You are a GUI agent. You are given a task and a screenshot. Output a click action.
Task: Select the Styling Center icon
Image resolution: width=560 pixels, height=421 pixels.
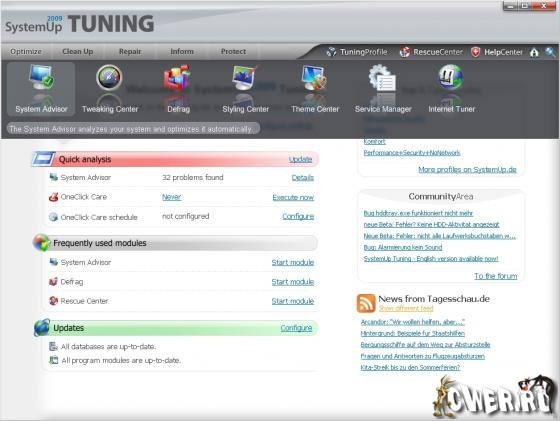coord(245,77)
